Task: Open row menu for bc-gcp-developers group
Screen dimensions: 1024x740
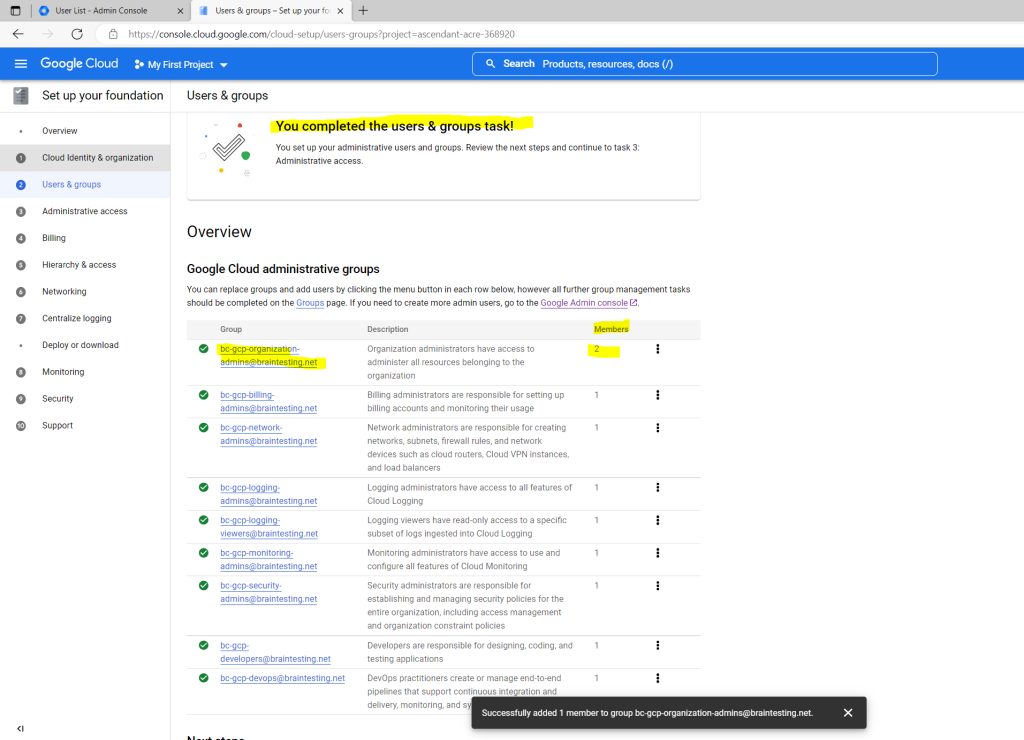Action: point(658,646)
